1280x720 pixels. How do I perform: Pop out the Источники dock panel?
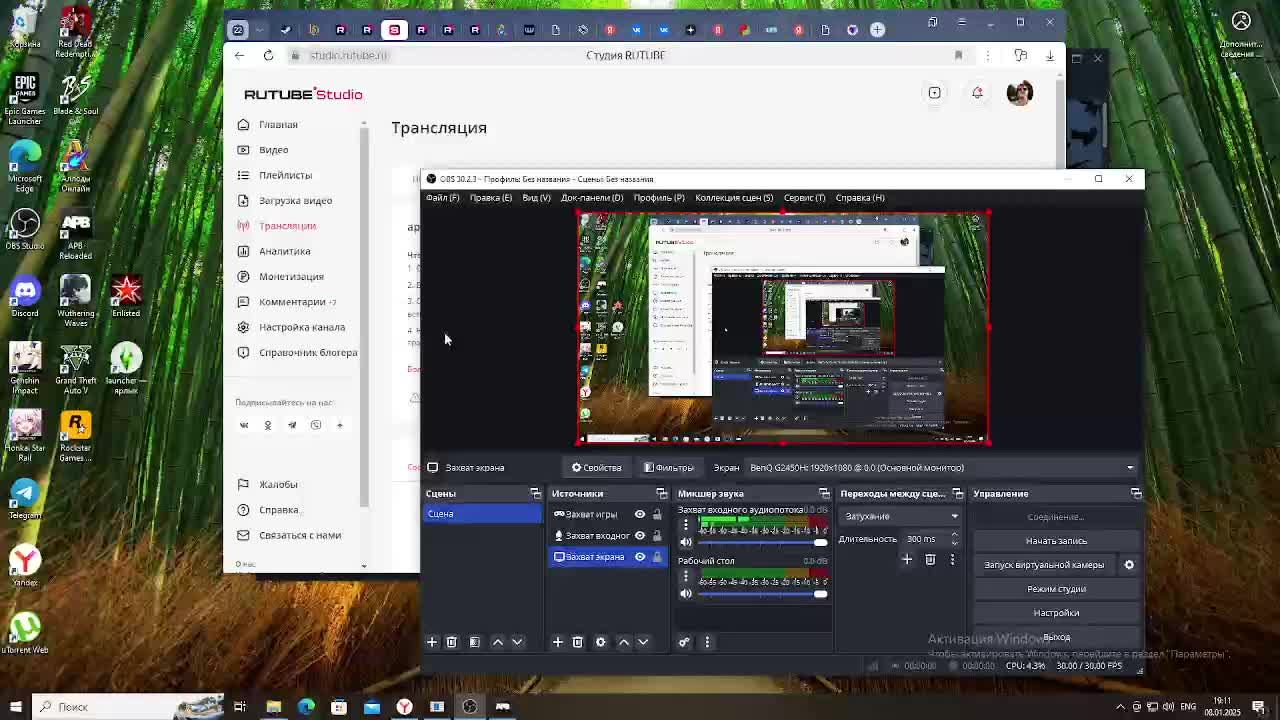tap(661, 493)
